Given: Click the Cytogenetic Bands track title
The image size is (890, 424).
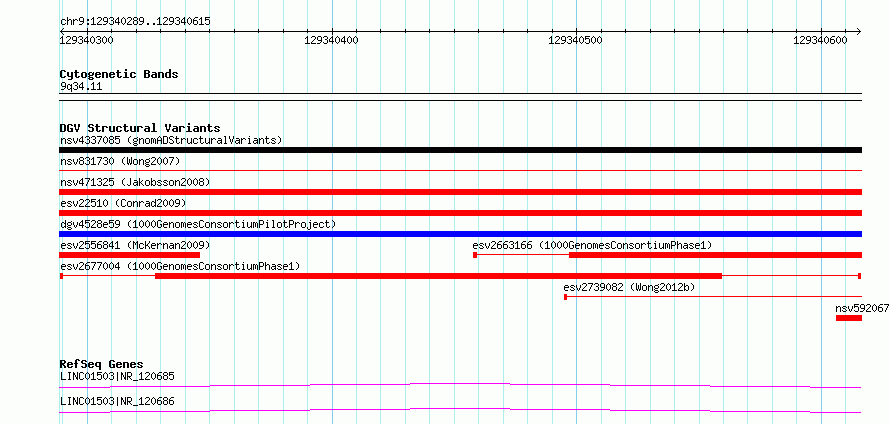Looking at the screenshot, I should point(119,74).
